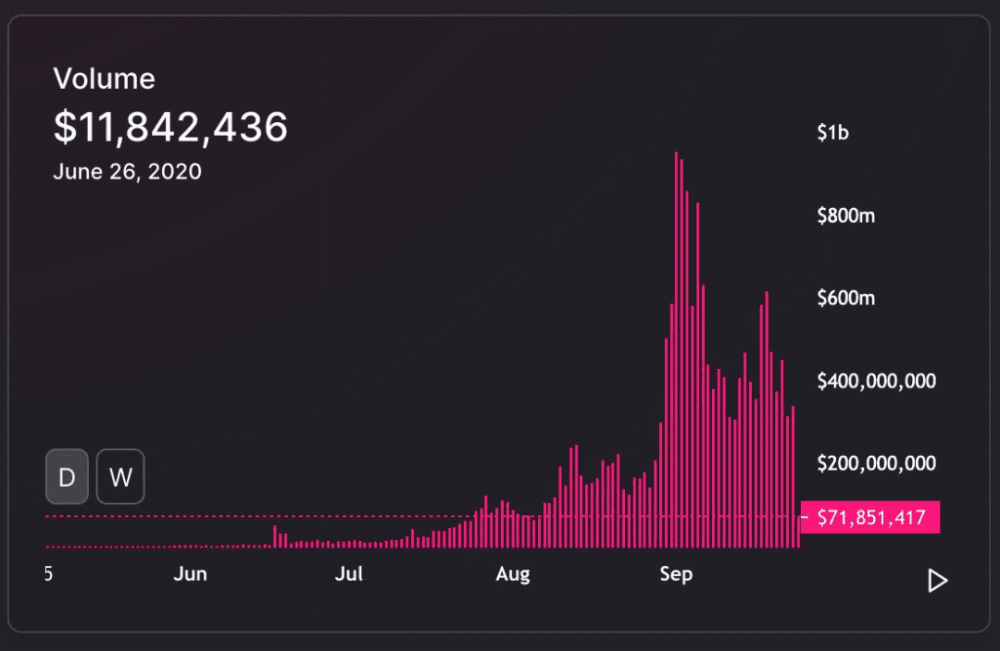The image size is (1000, 651).
Task: Click the Volume chart title
Action: coord(104,79)
